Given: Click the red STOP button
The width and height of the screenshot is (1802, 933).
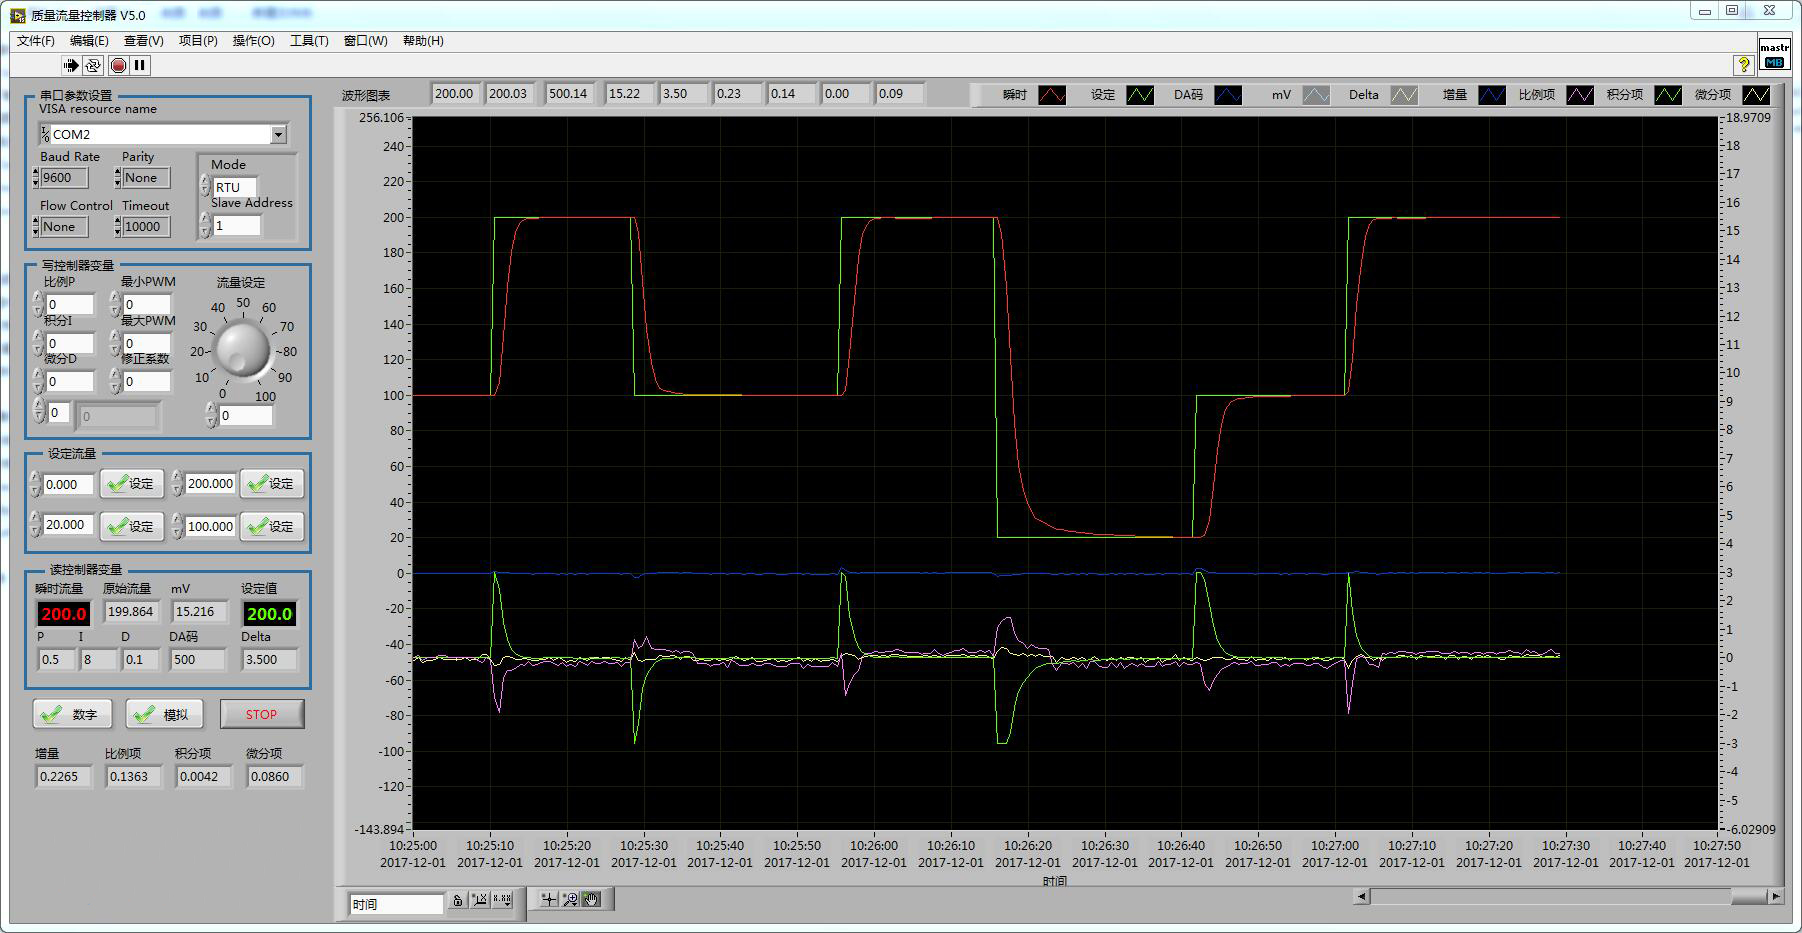Looking at the screenshot, I should pyautogui.click(x=262, y=714).
